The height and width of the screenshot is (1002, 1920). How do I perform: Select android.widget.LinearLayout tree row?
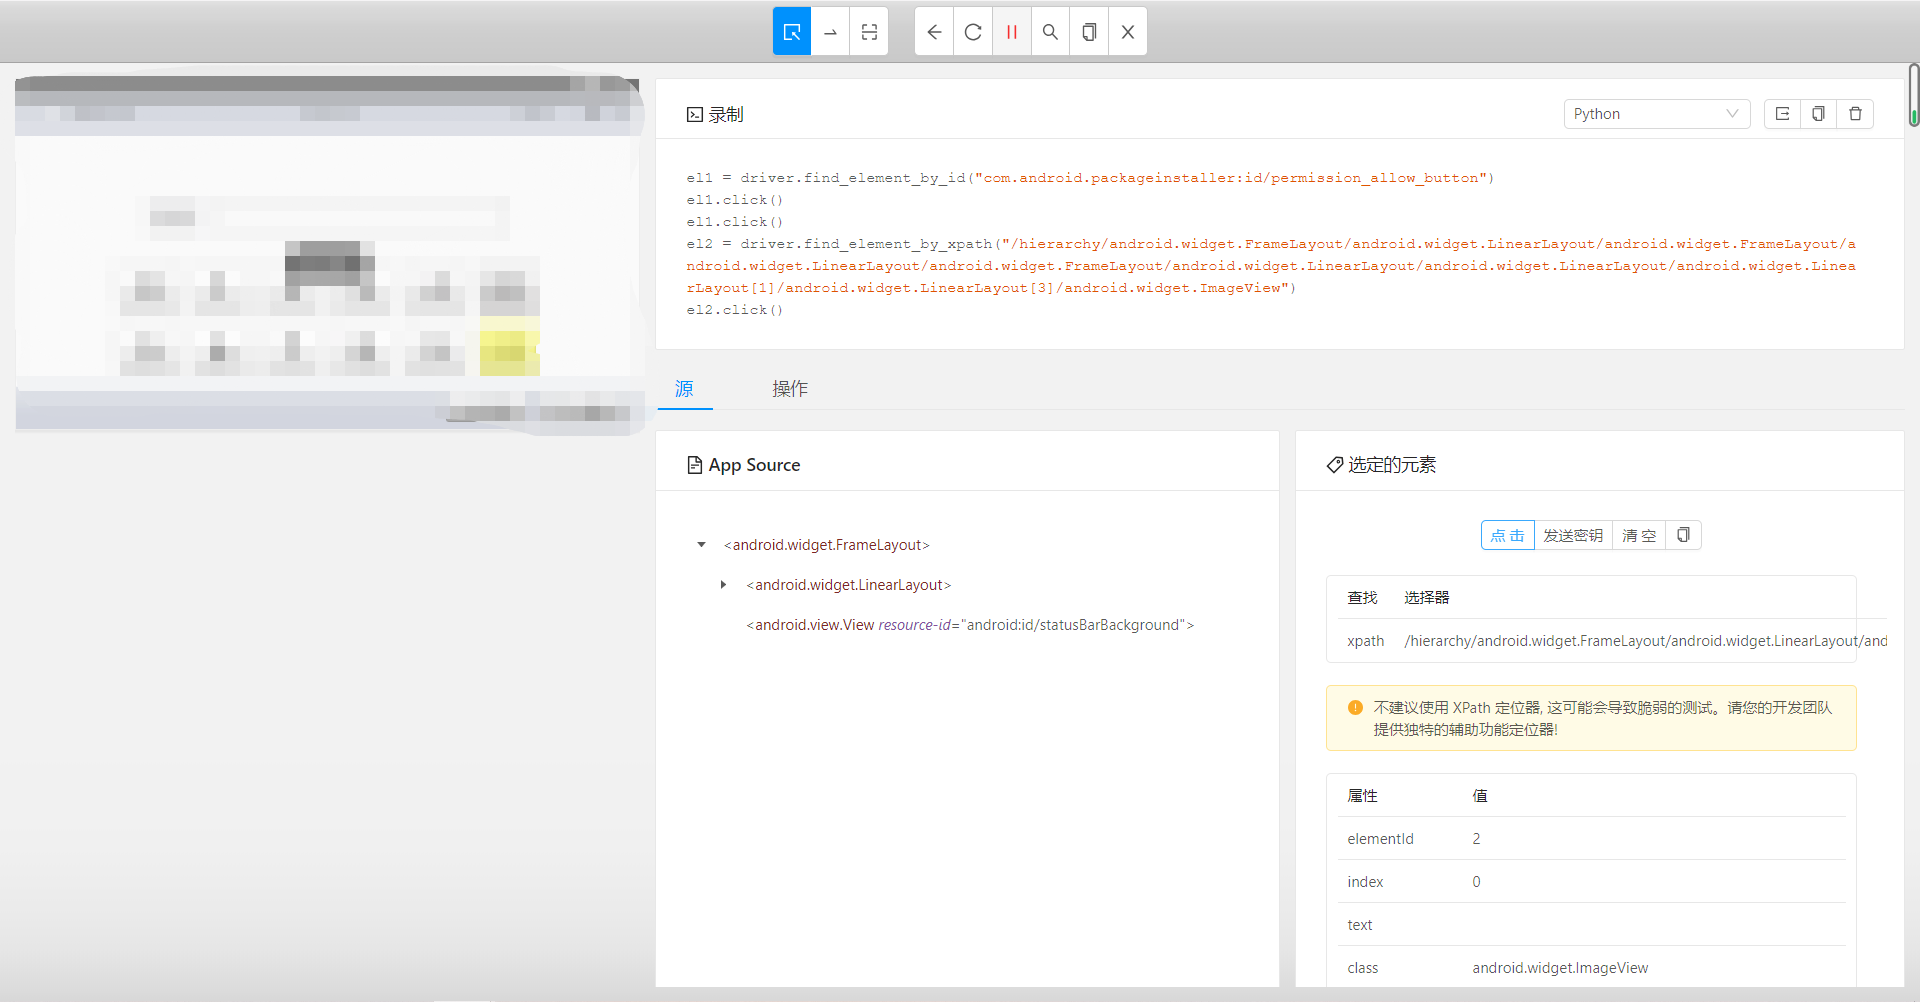tap(849, 585)
